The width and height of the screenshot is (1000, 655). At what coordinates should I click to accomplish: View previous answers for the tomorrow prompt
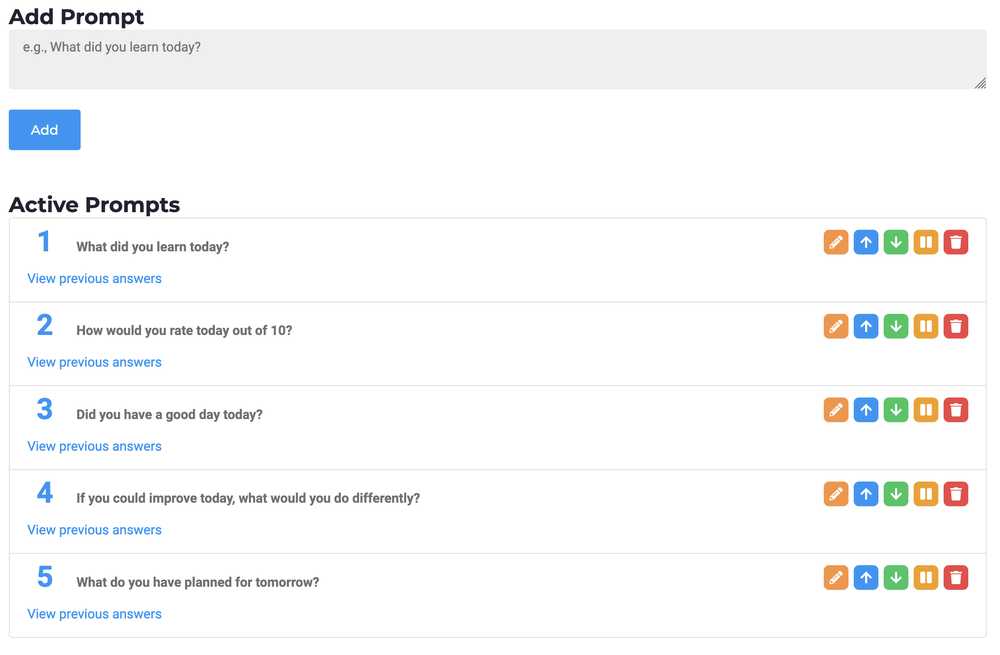coord(94,613)
